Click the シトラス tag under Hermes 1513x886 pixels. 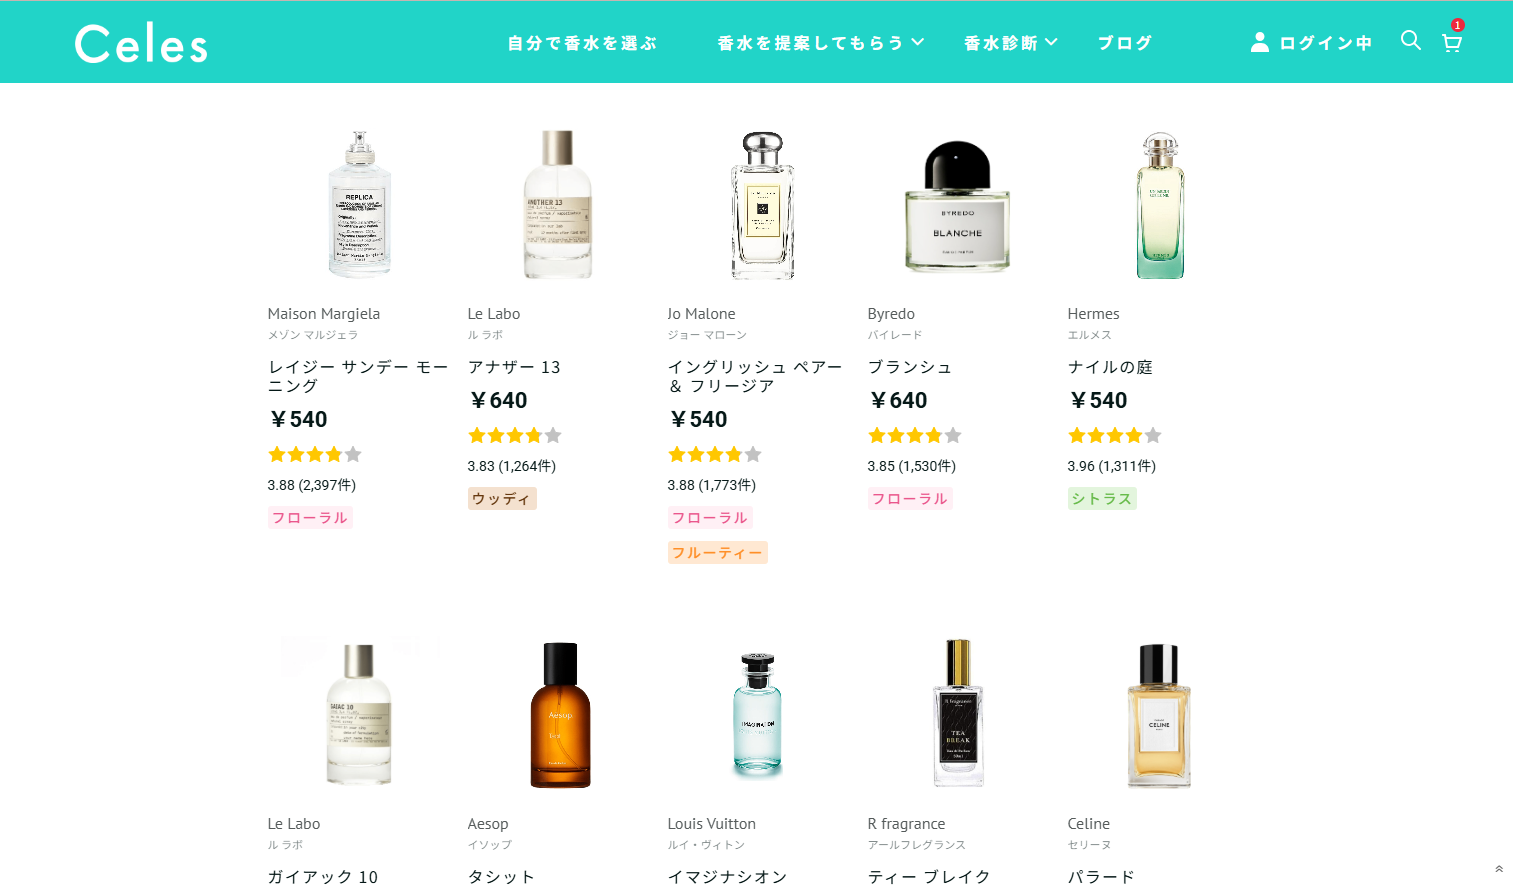tap(1102, 498)
